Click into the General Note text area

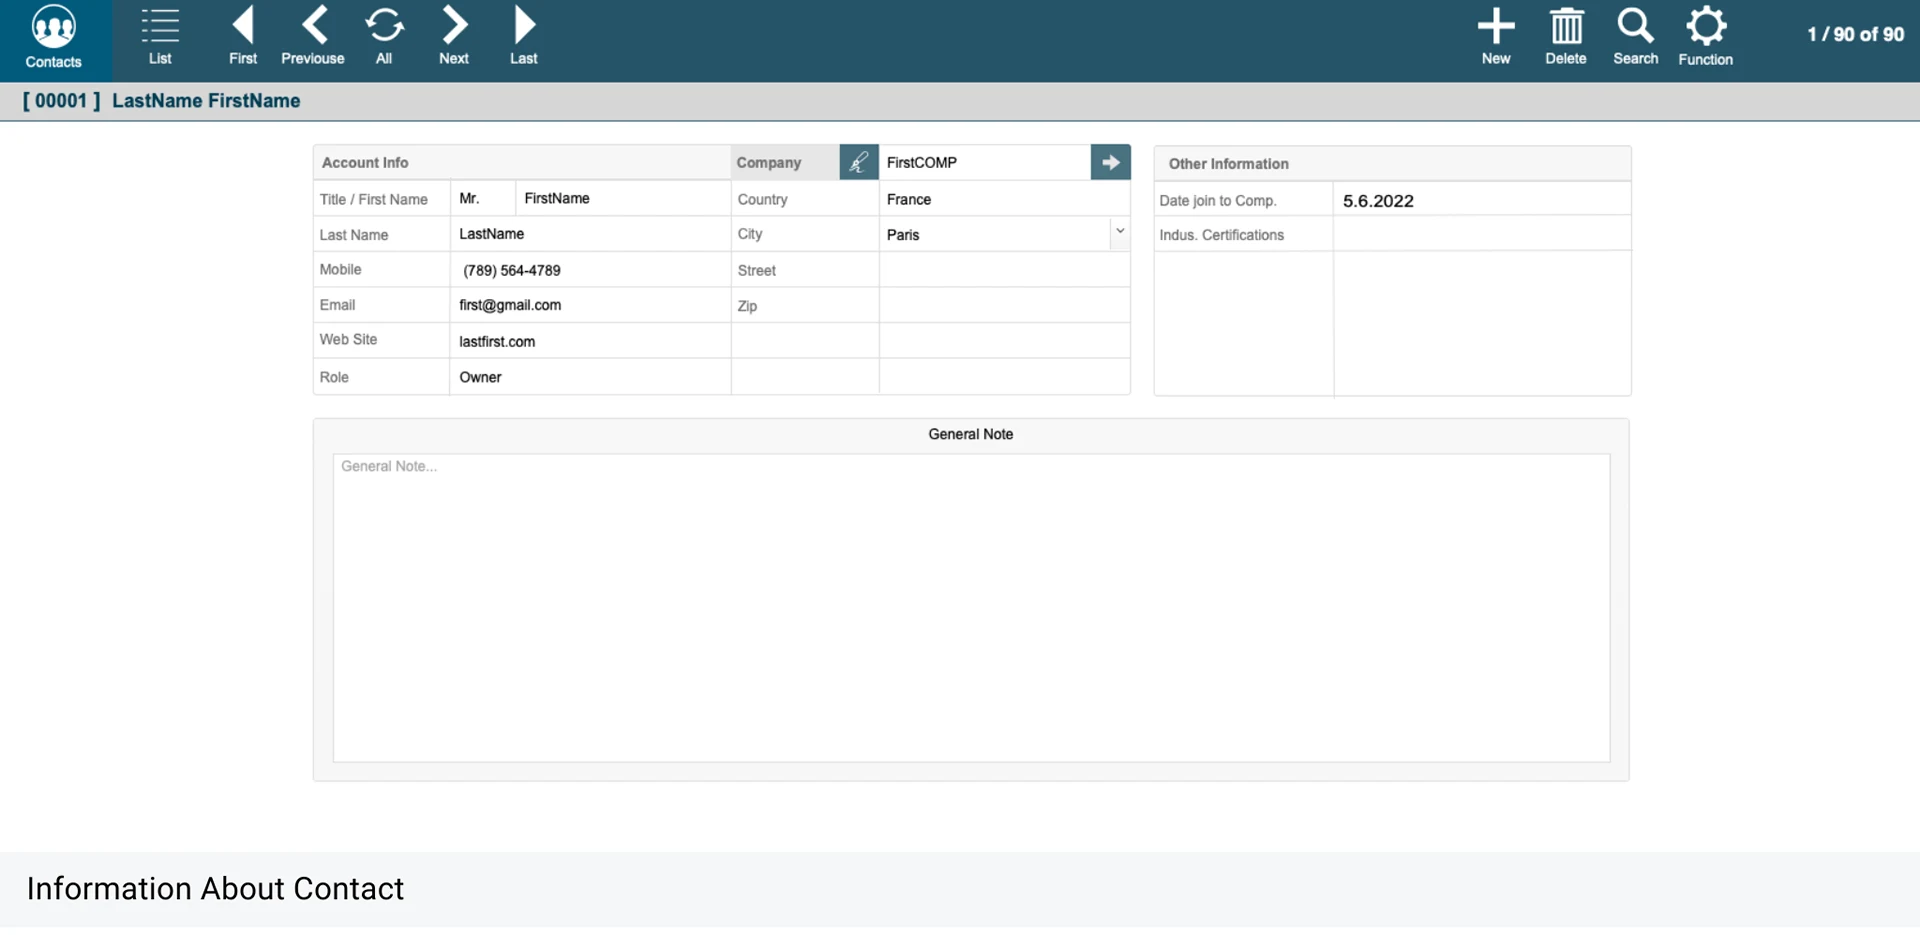coord(971,608)
